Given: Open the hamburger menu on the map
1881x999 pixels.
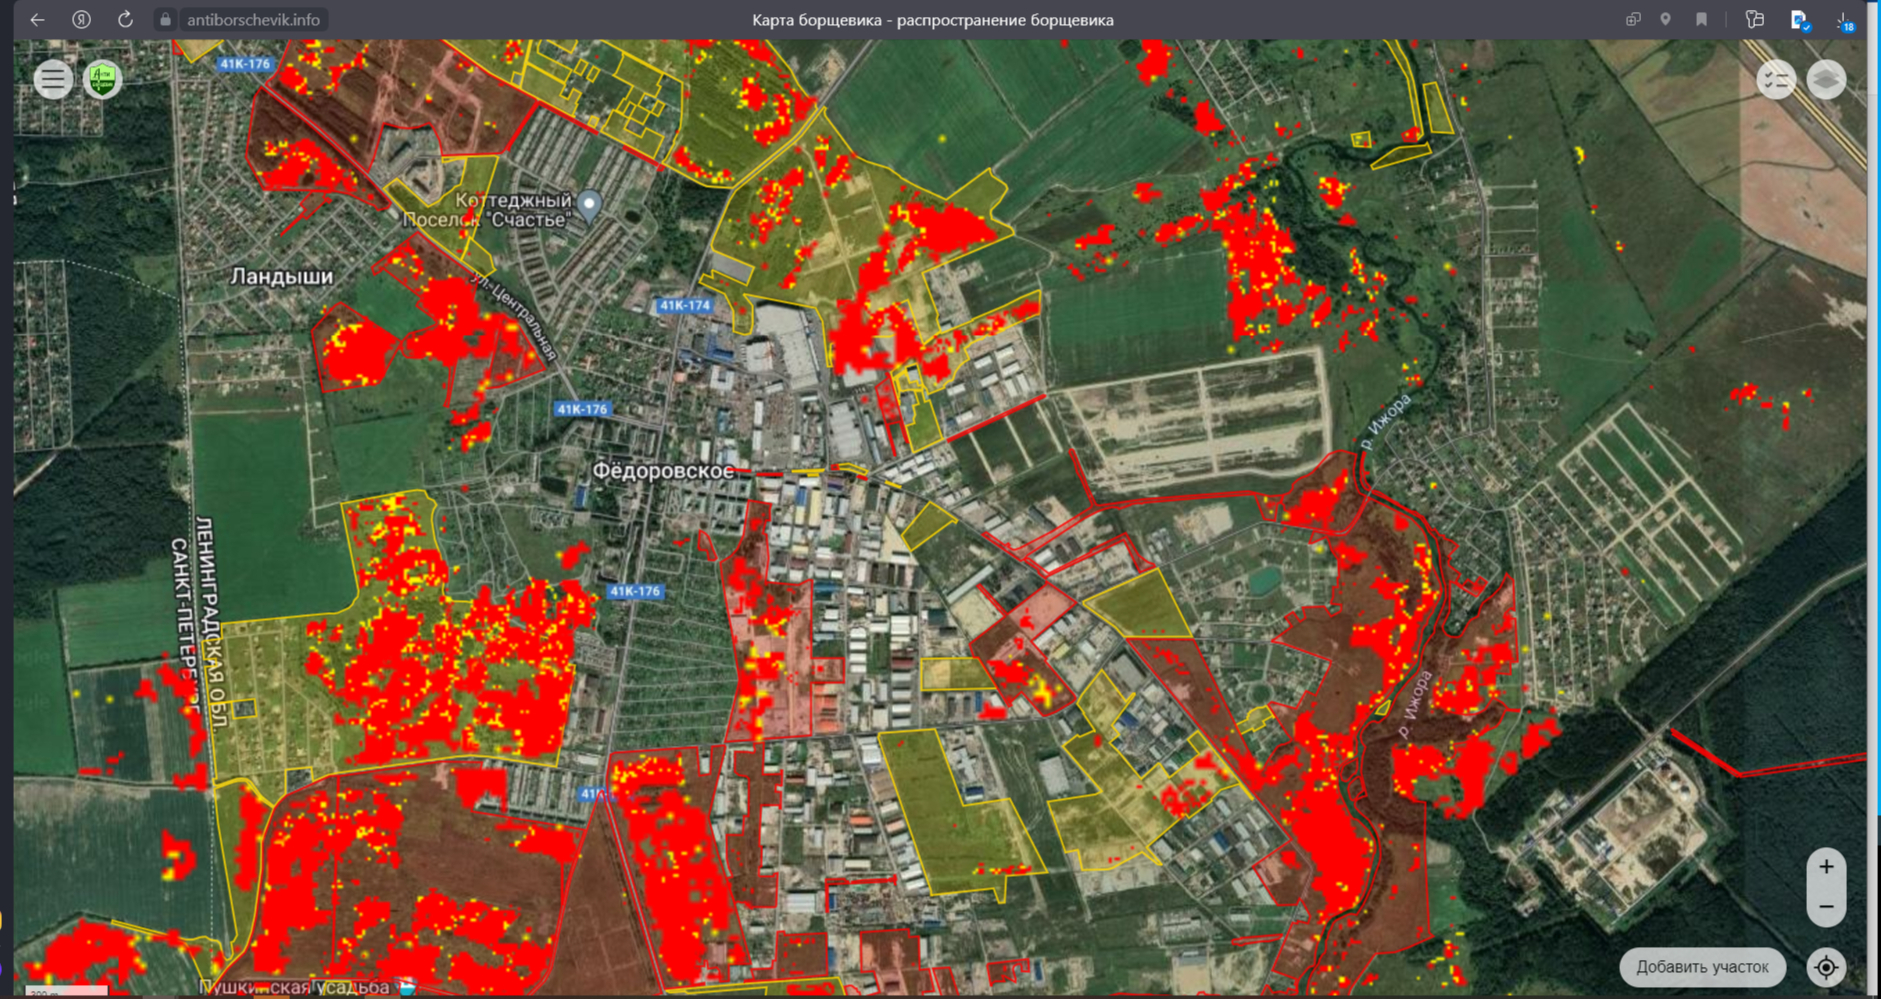Looking at the screenshot, I should click(53, 79).
